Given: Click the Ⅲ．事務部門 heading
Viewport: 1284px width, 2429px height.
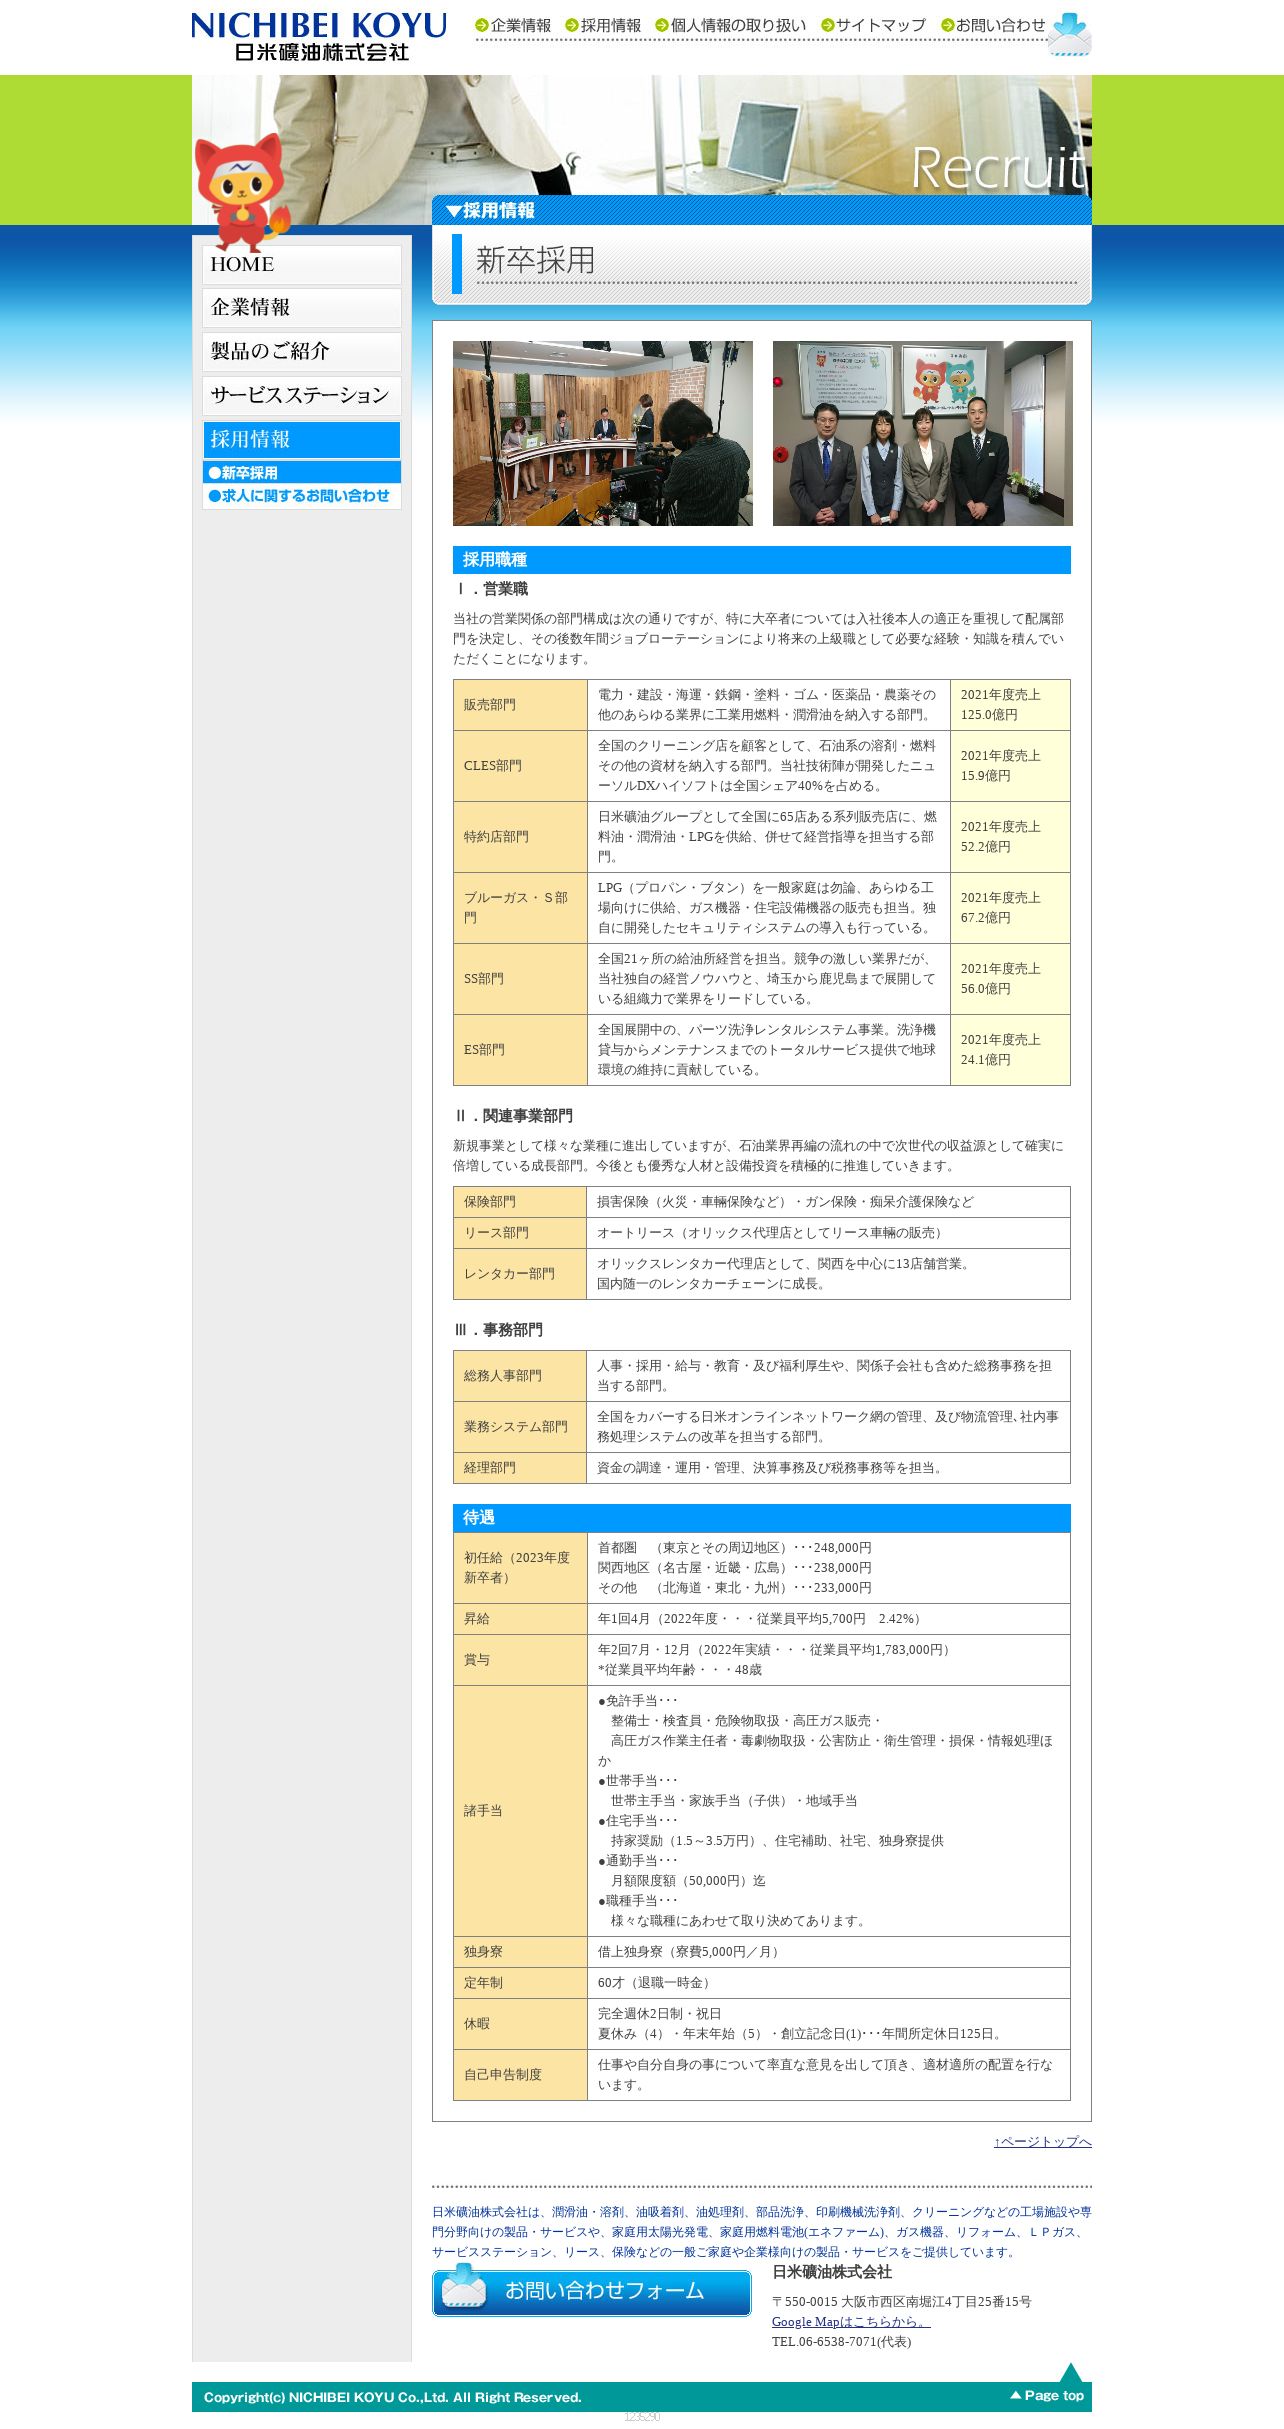Looking at the screenshot, I should click(x=498, y=1330).
